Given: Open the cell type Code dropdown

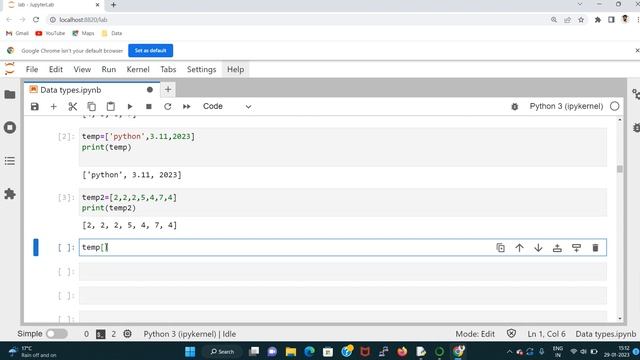Looking at the screenshot, I should tap(227, 107).
